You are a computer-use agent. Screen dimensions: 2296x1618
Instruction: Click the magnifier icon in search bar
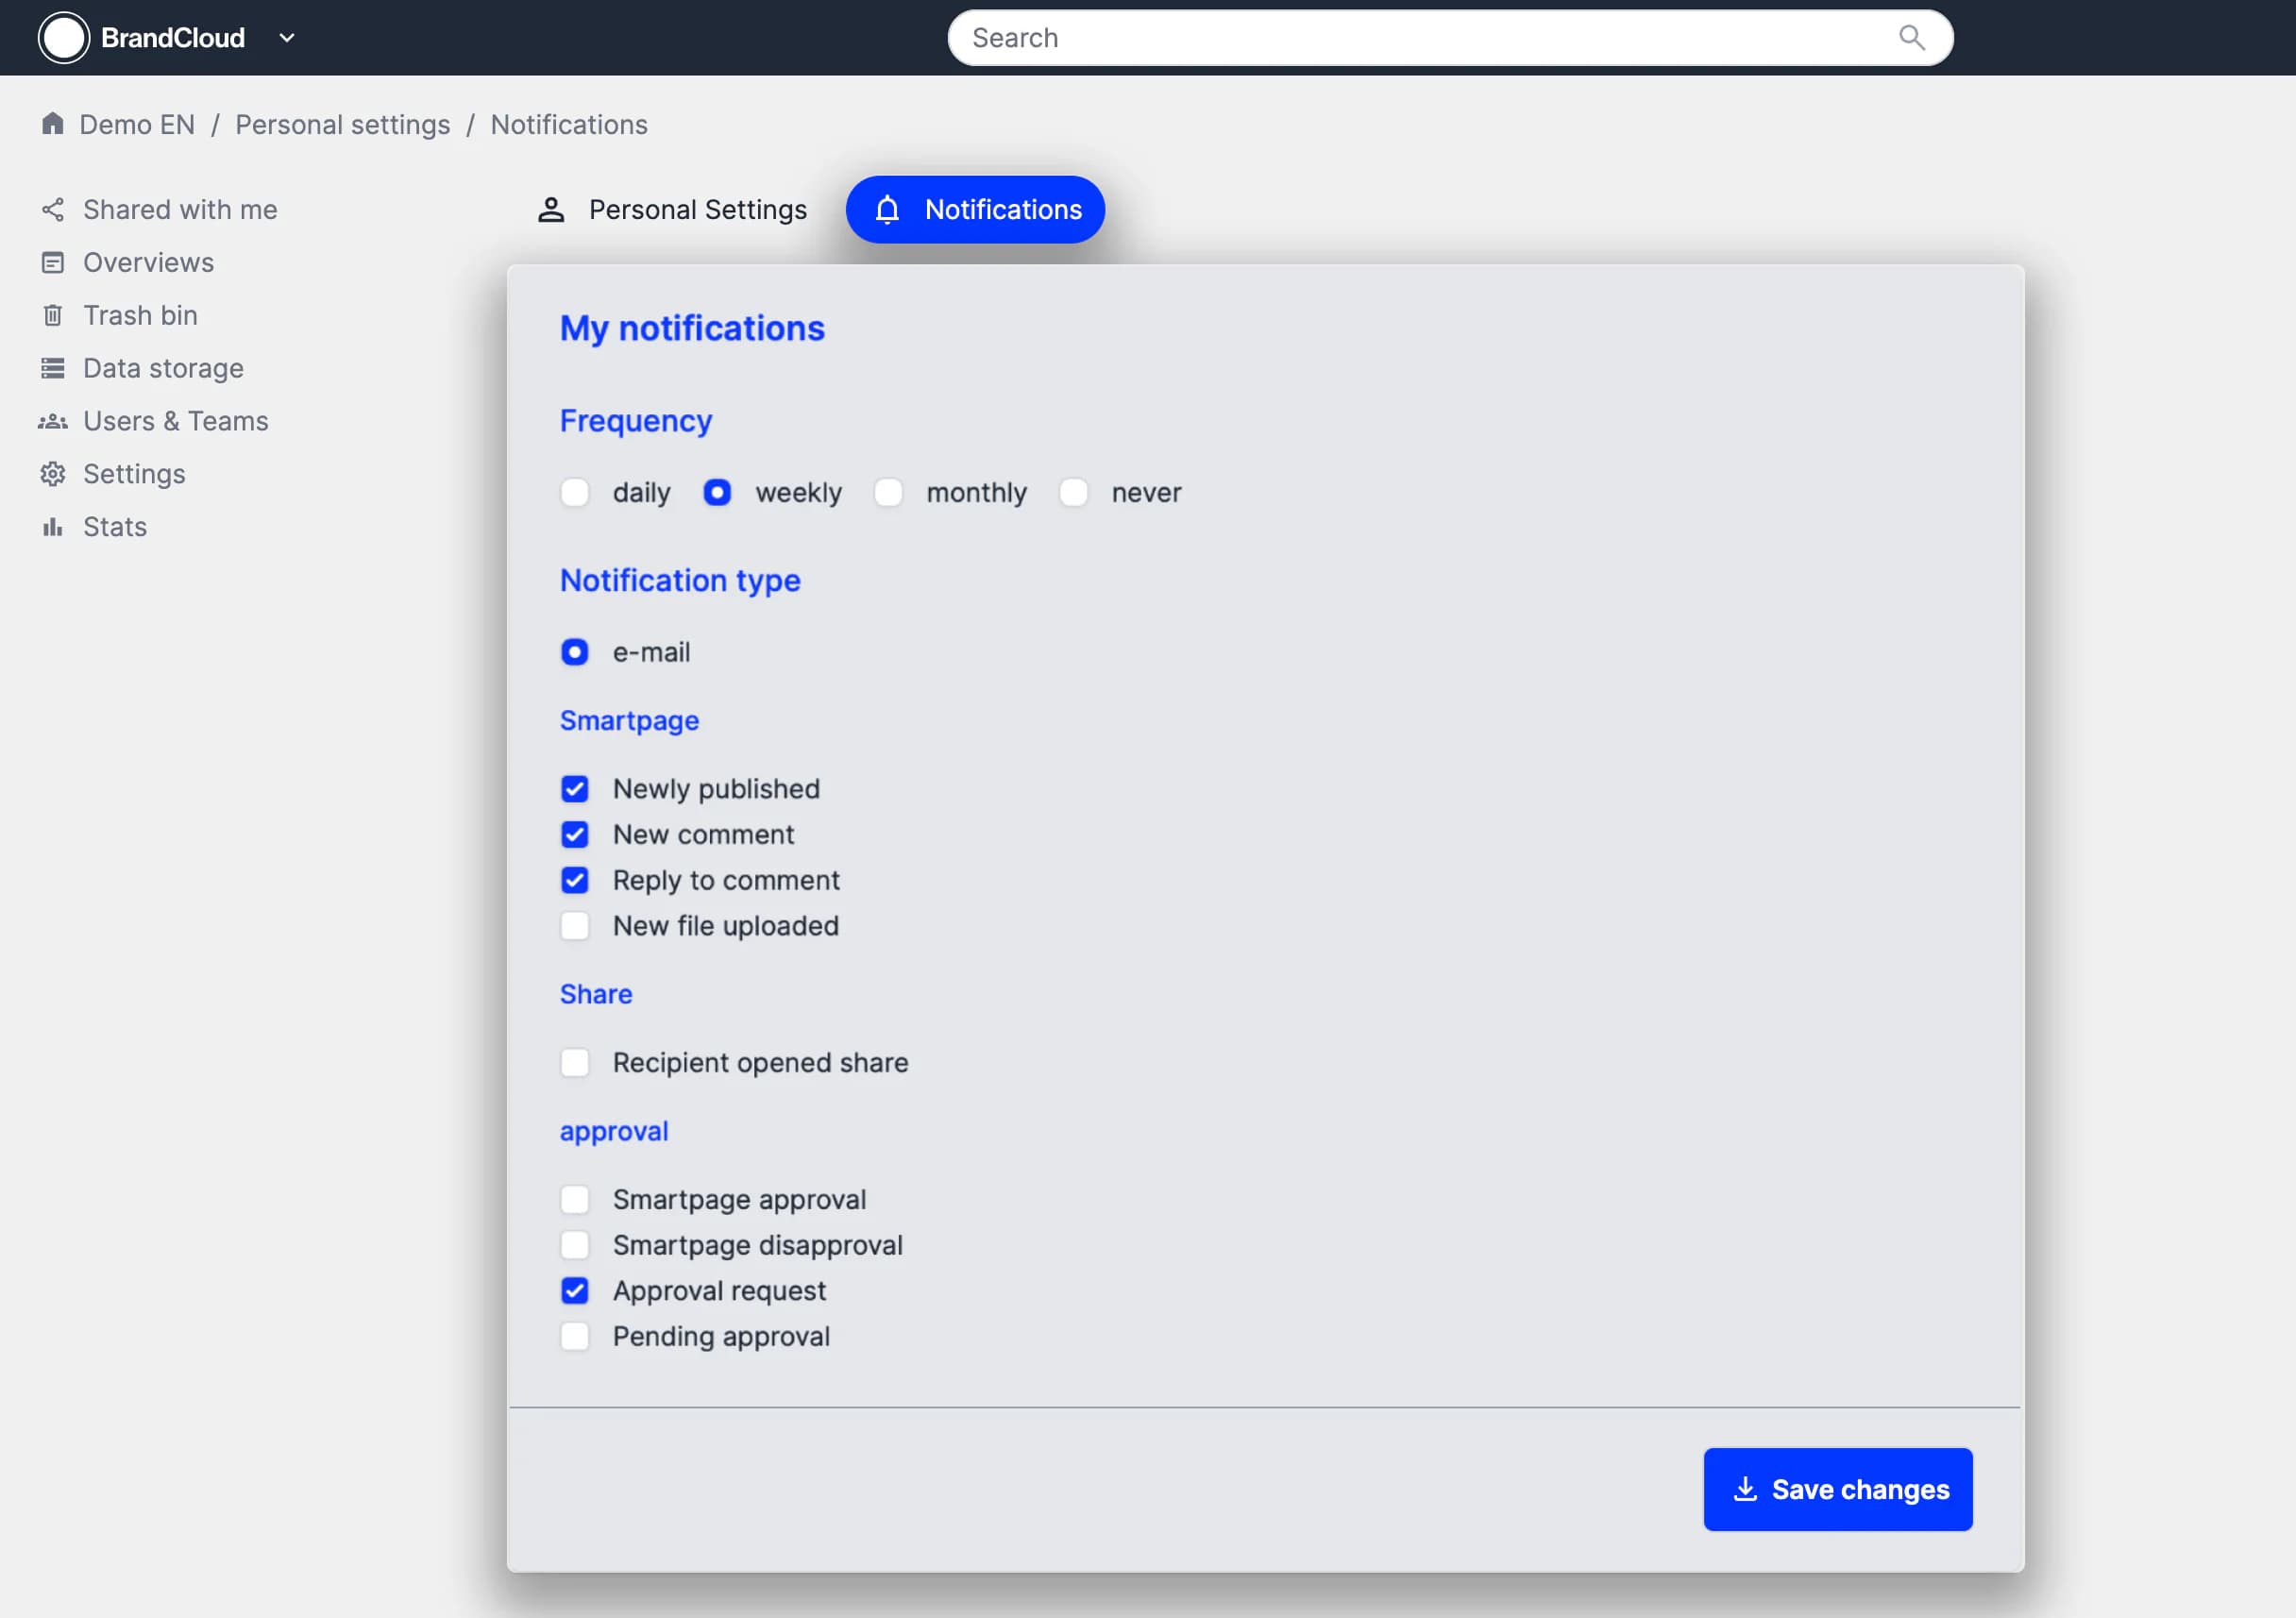click(1911, 38)
